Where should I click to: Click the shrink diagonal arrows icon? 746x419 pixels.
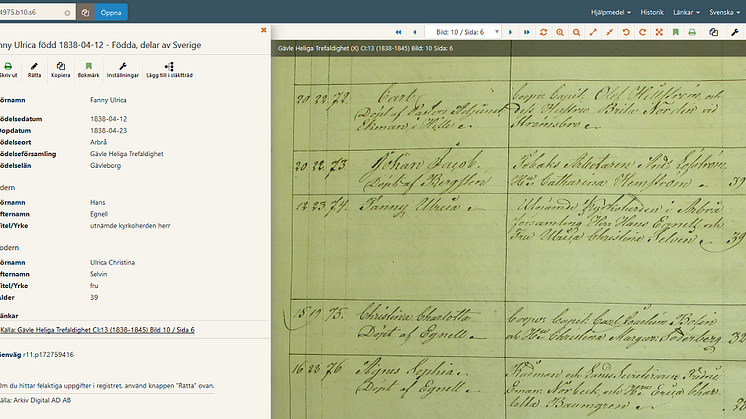coord(609,32)
